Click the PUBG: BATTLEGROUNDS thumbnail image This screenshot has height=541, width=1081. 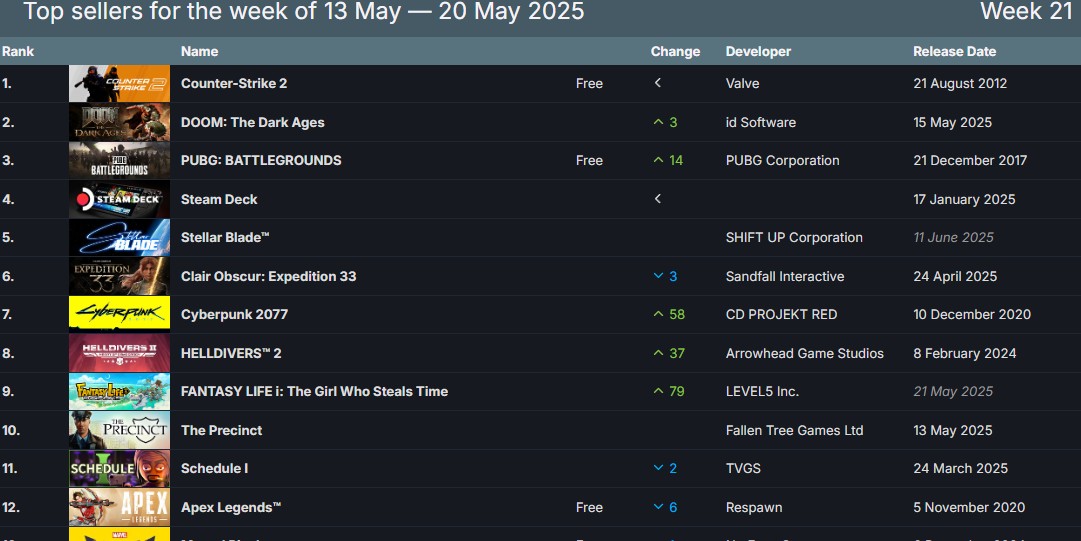(119, 161)
